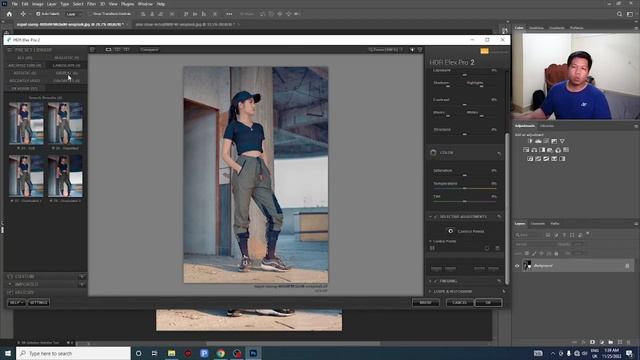Select the Landscape preset category
The height and width of the screenshot is (360, 640).
point(67,65)
